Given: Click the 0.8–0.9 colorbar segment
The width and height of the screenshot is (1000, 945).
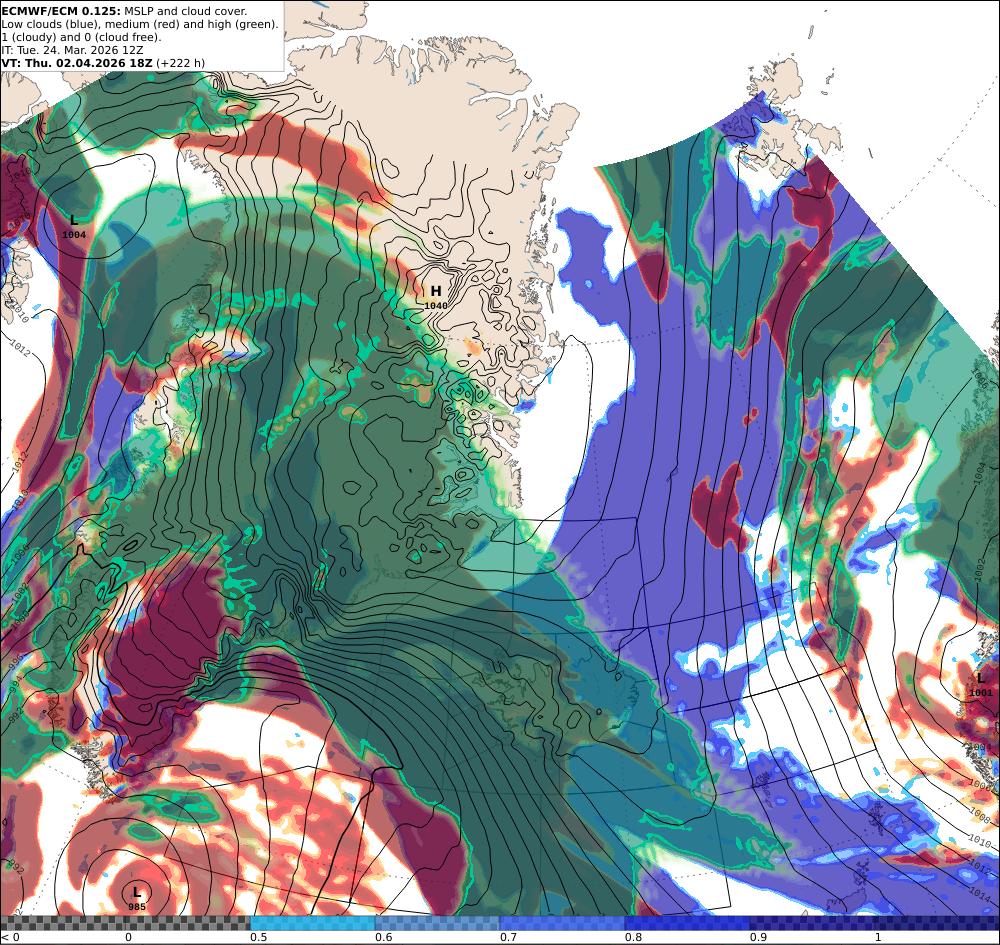Looking at the screenshot, I should pos(688,923).
